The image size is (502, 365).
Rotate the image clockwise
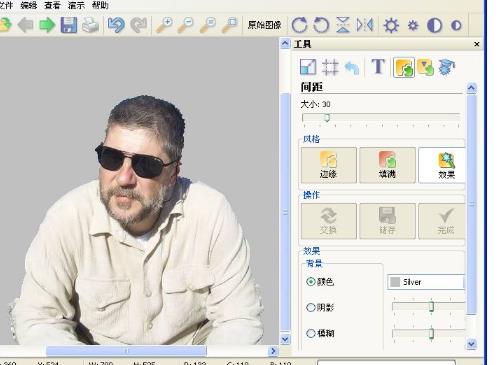point(299,25)
